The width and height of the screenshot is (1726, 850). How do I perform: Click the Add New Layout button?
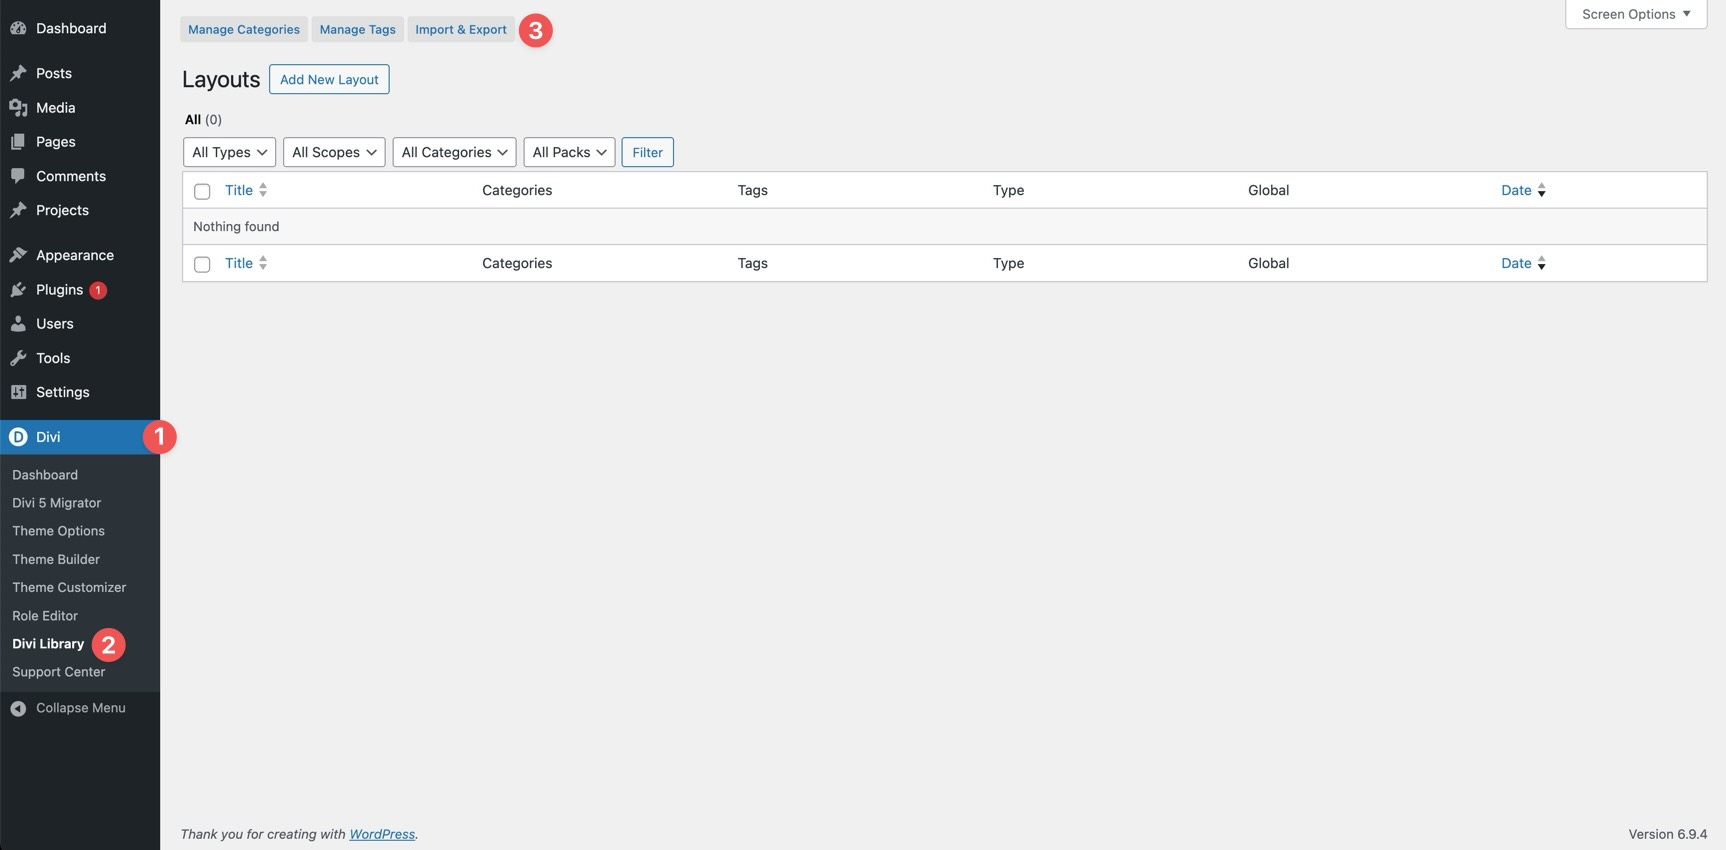pyautogui.click(x=329, y=79)
